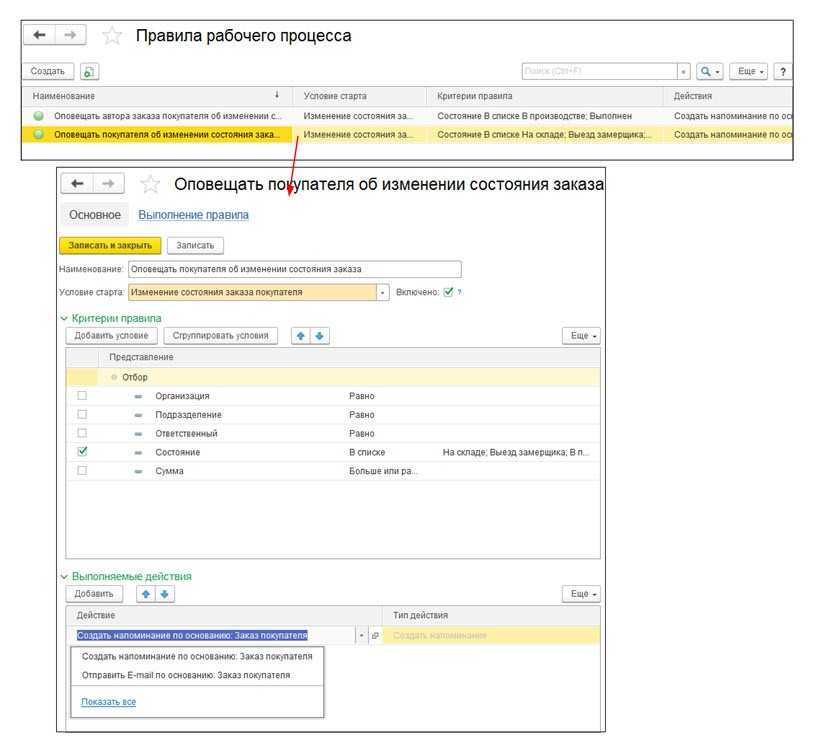818x748 pixels.
Task: Open the Условие старта dropdown list
Action: point(382,293)
